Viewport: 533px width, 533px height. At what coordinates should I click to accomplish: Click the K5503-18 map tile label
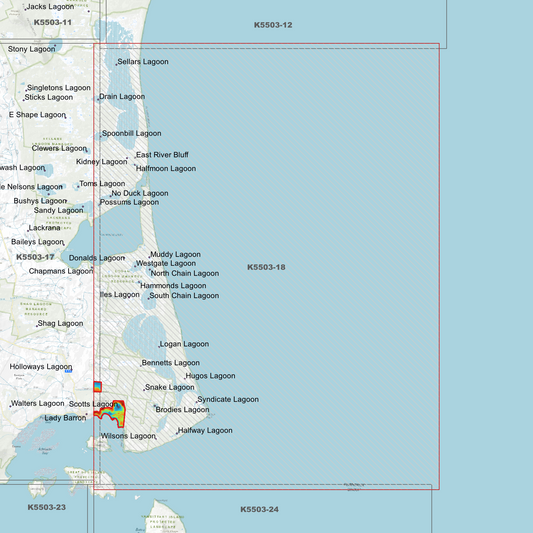click(x=266, y=267)
